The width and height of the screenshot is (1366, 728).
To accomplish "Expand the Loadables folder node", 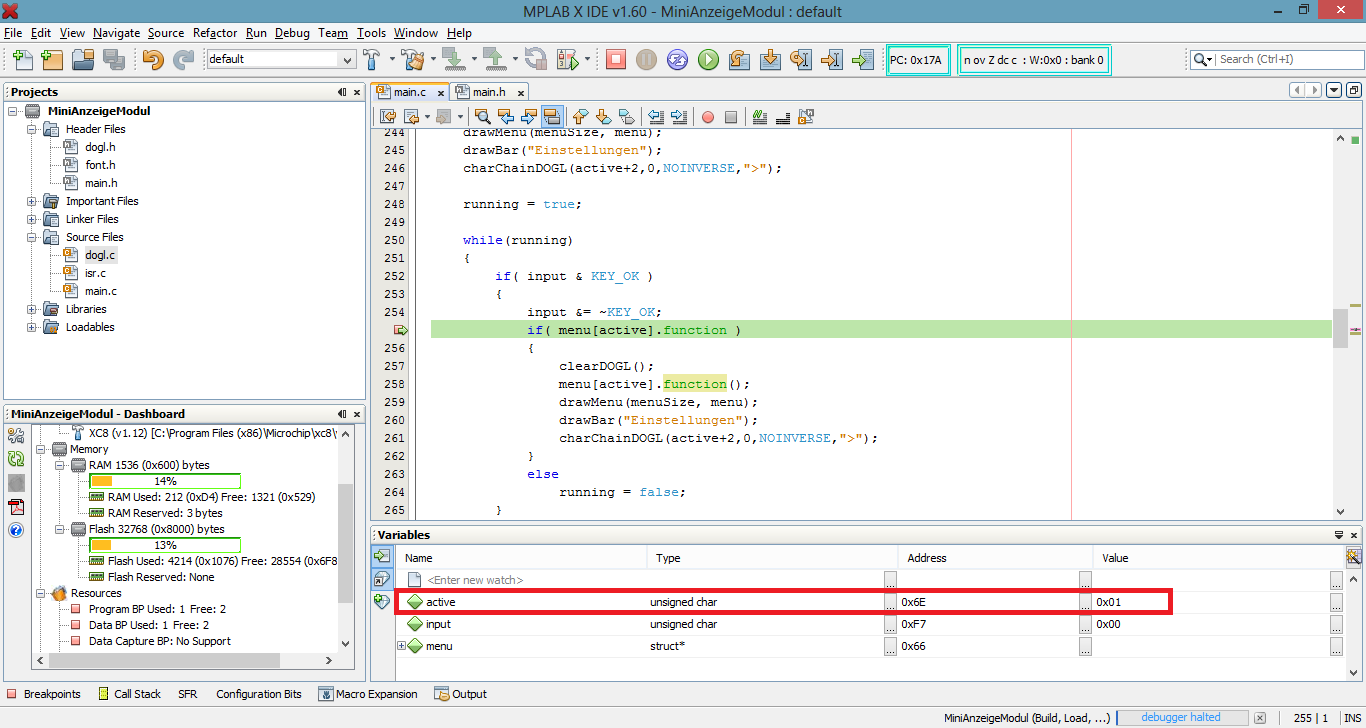I will pyautogui.click(x=31, y=327).
